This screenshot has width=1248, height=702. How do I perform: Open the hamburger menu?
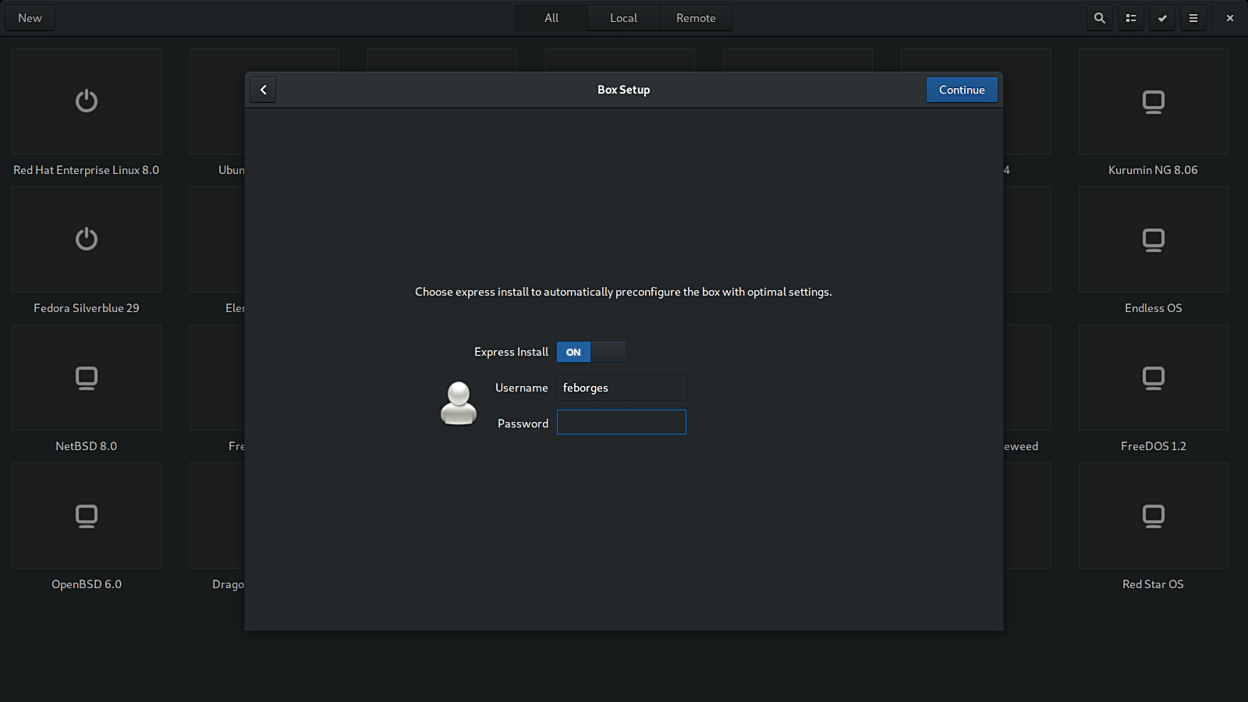[1193, 18]
